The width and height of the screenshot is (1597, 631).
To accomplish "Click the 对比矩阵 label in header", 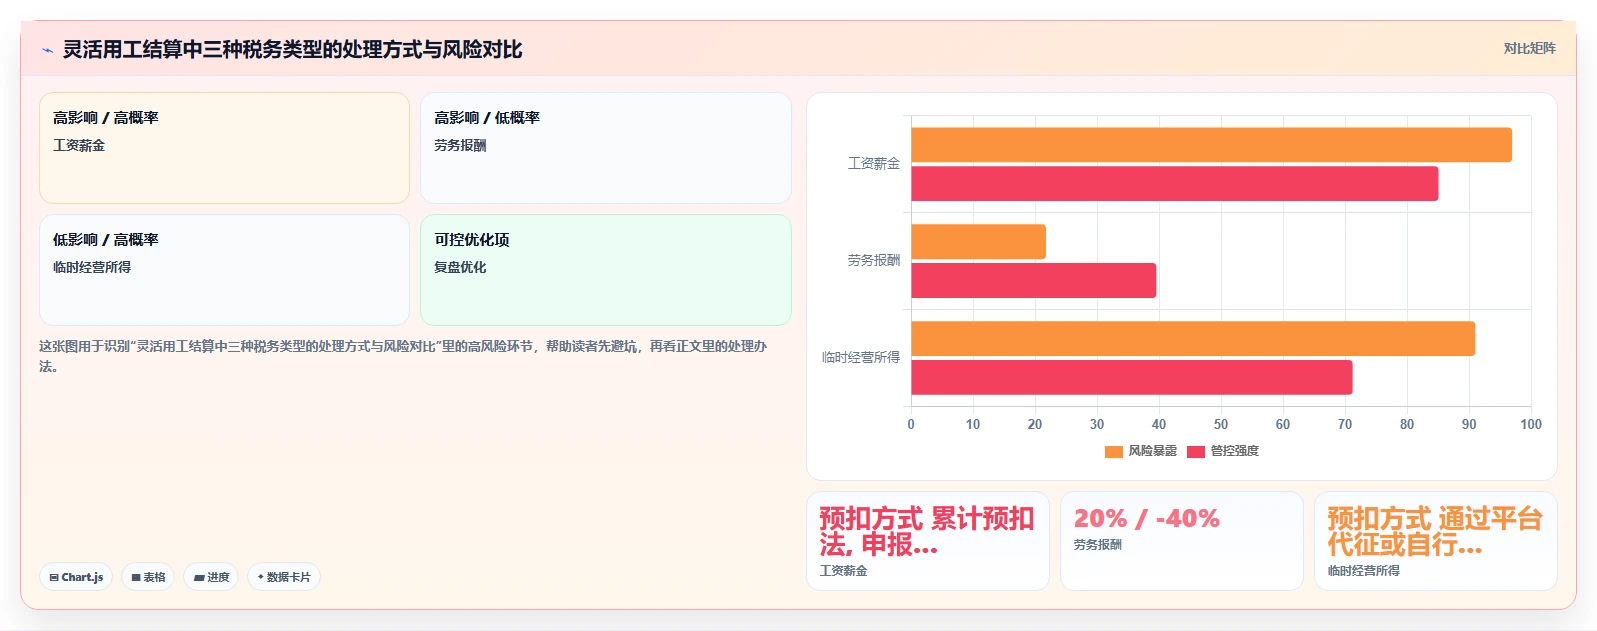I will 1529,48.
